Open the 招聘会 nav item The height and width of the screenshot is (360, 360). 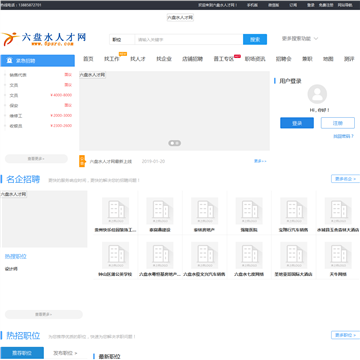(x=284, y=59)
